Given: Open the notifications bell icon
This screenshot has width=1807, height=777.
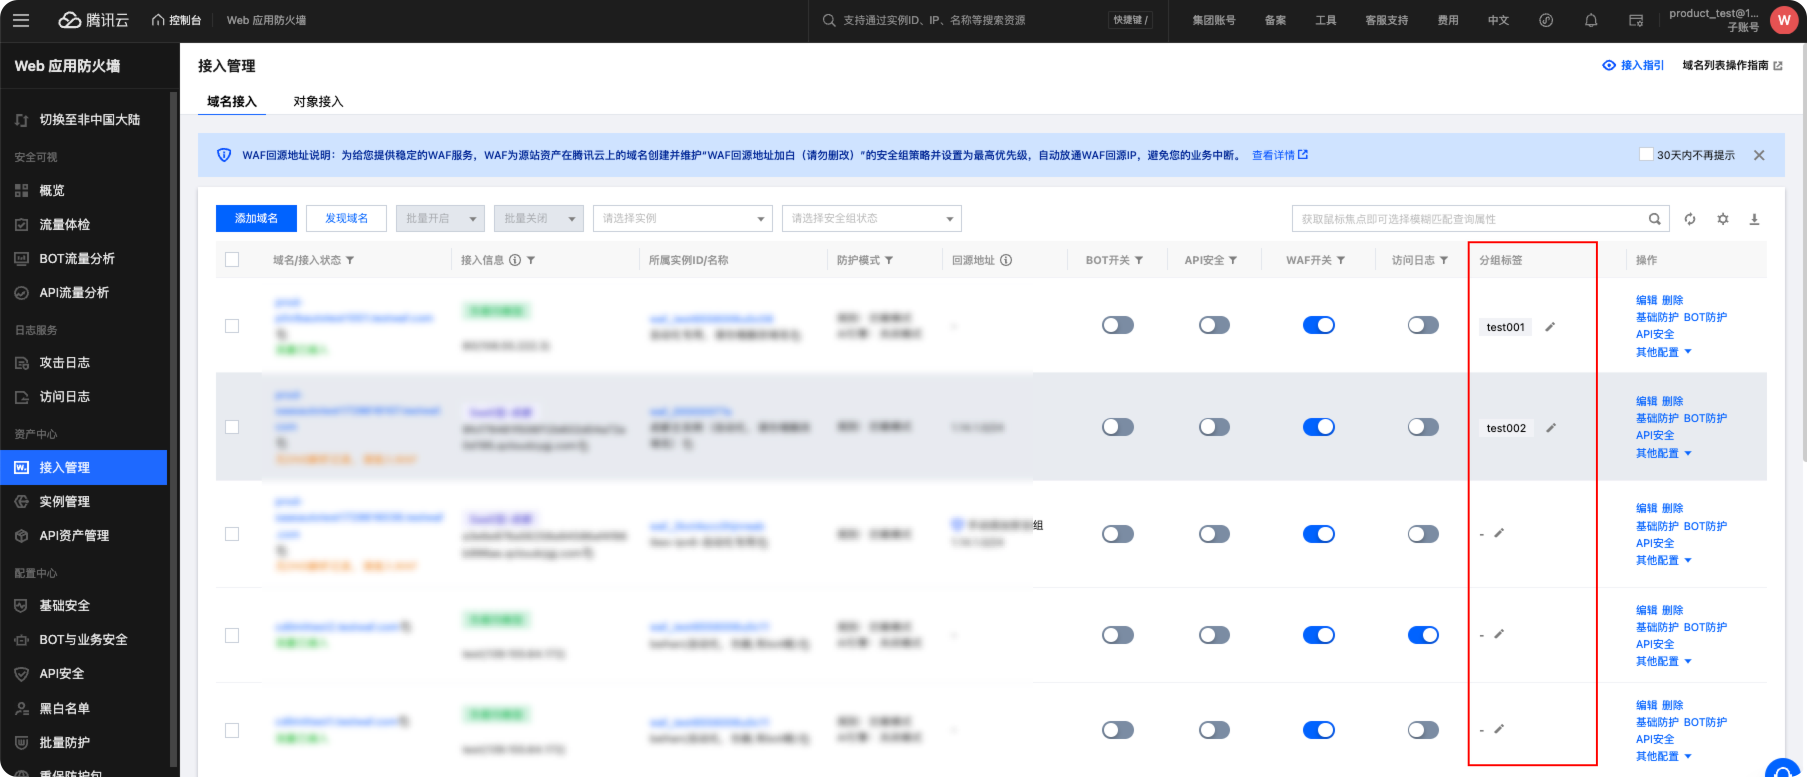Looking at the screenshot, I should tap(1591, 20).
